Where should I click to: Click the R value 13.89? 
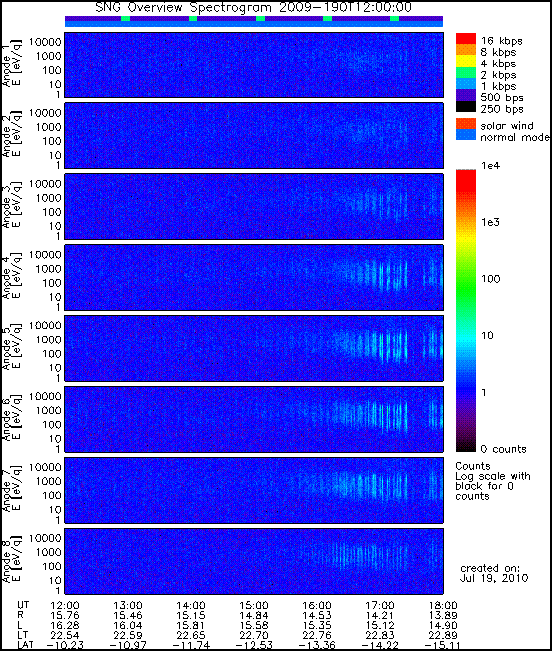click(443, 616)
